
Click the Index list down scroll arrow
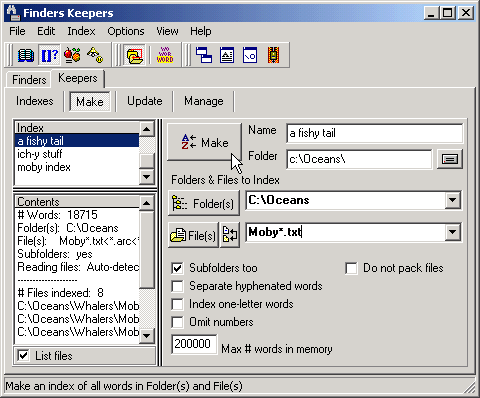tap(146, 177)
